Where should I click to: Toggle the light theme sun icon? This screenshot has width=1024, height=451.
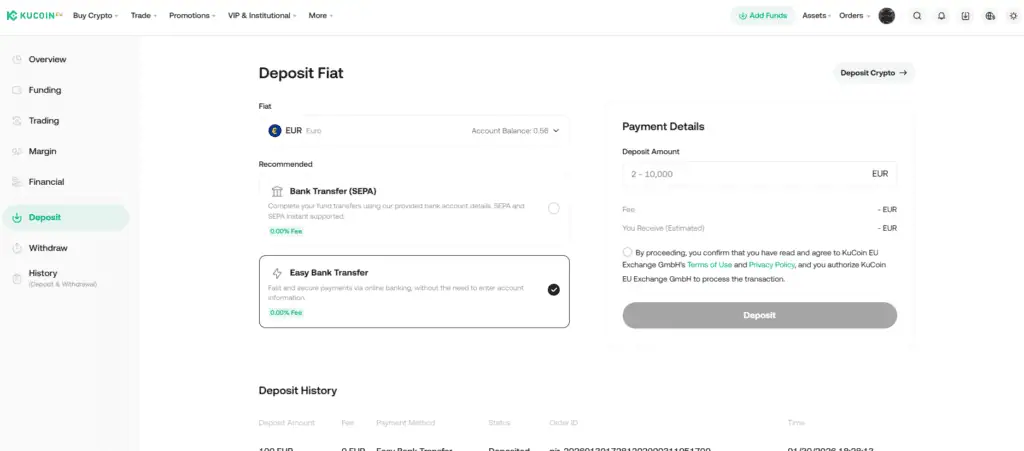click(1013, 16)
